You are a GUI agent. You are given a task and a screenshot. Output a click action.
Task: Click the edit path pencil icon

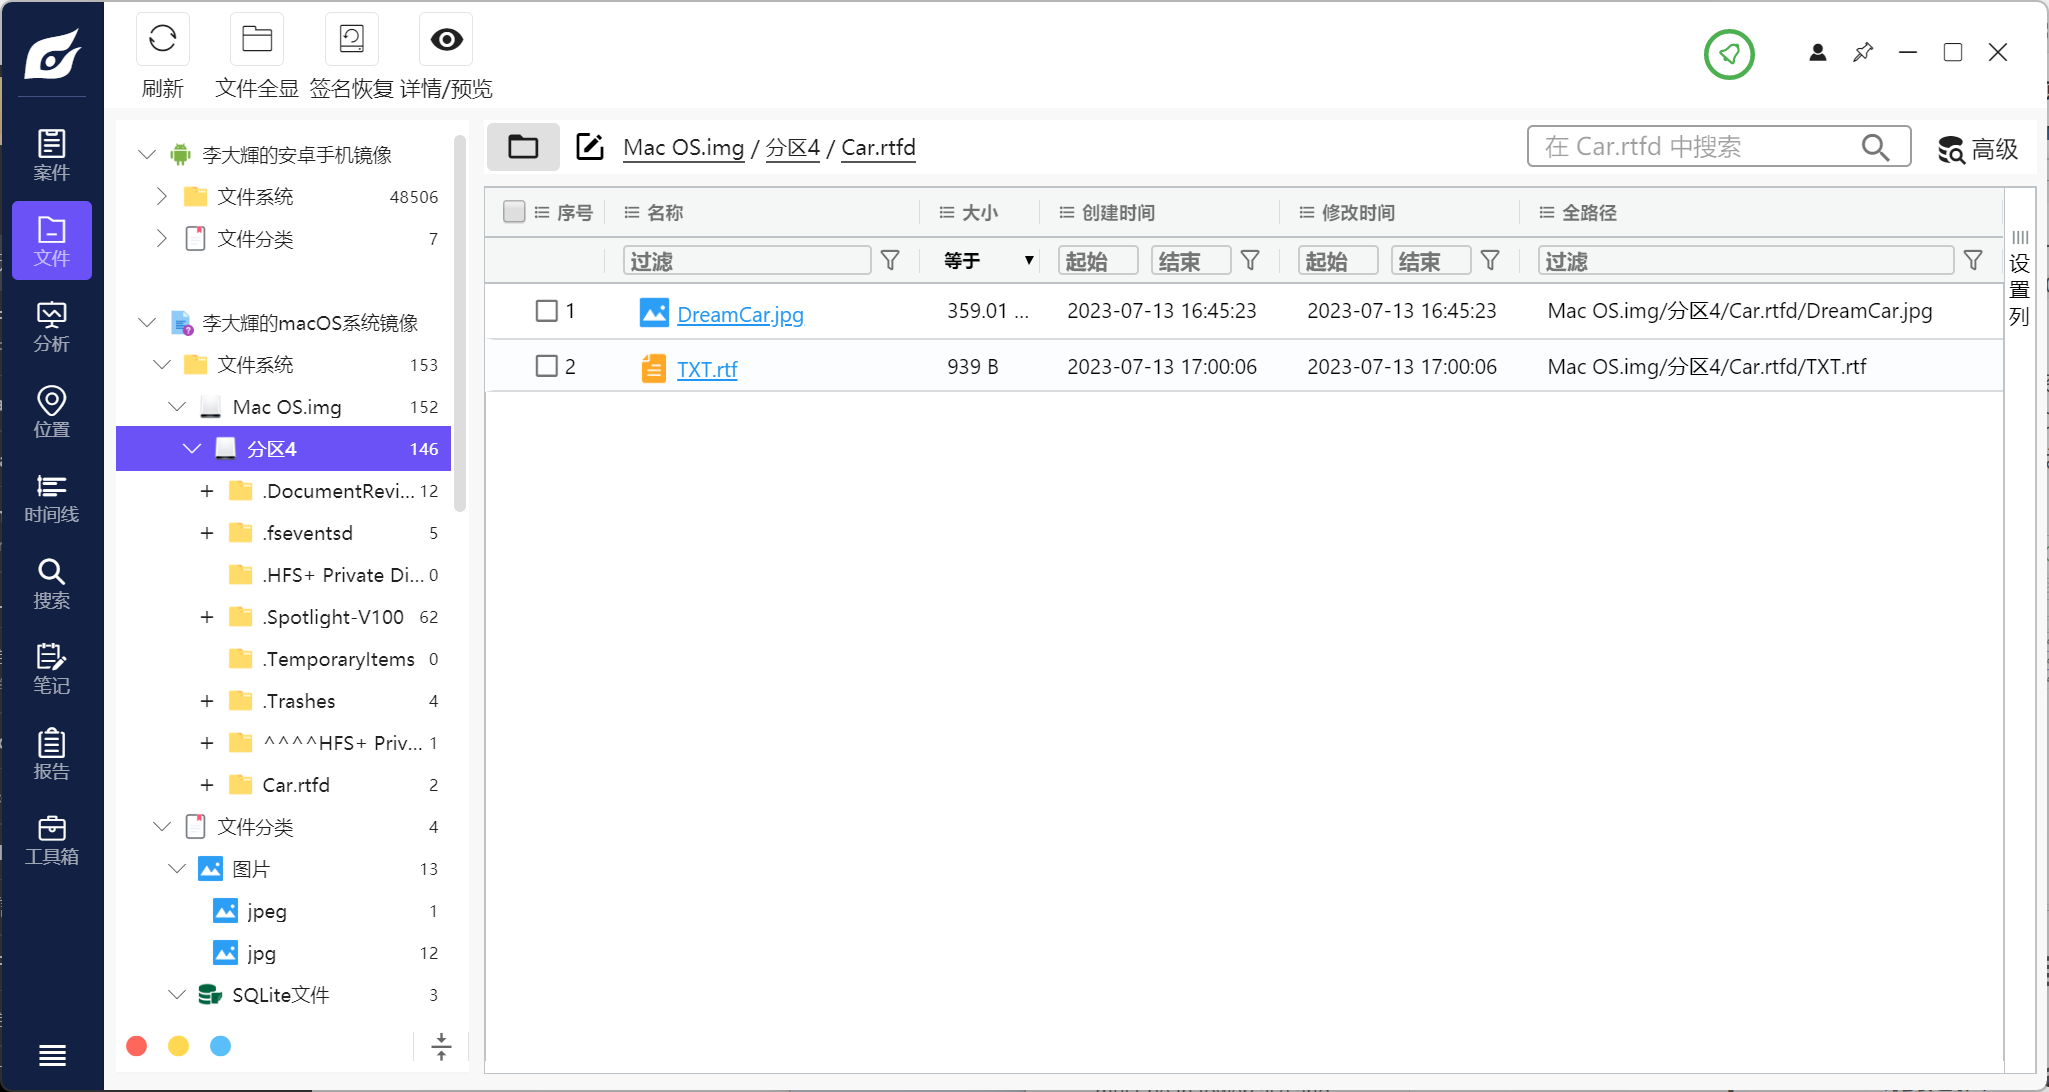(x=590, y=147)
